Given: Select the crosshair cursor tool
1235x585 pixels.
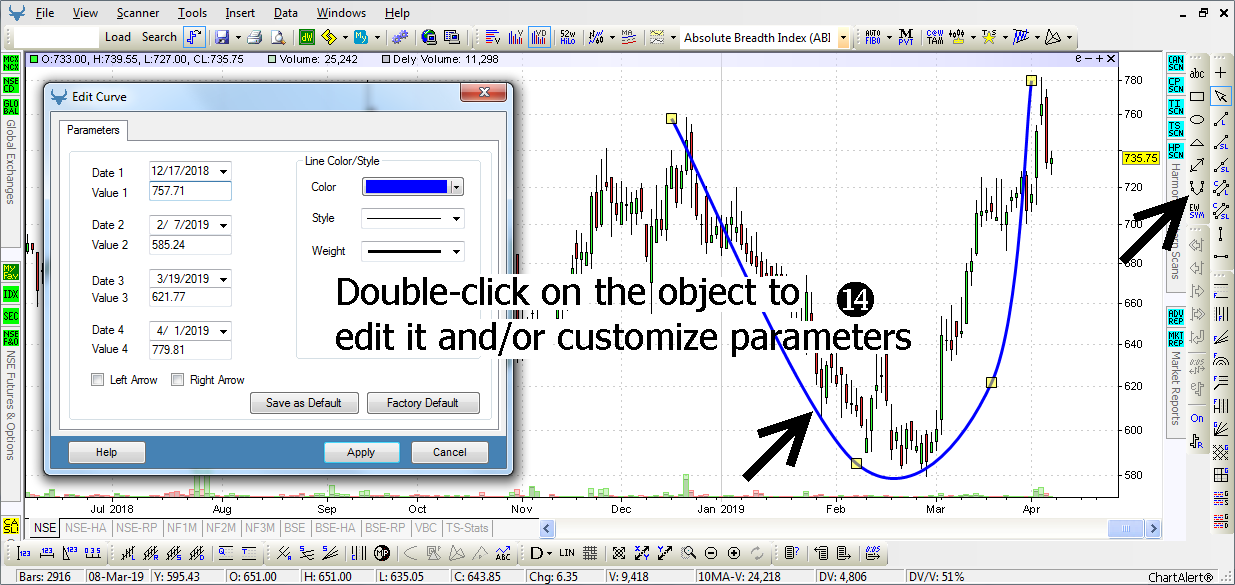Looking at the screenshot, I should point(1220,73).
